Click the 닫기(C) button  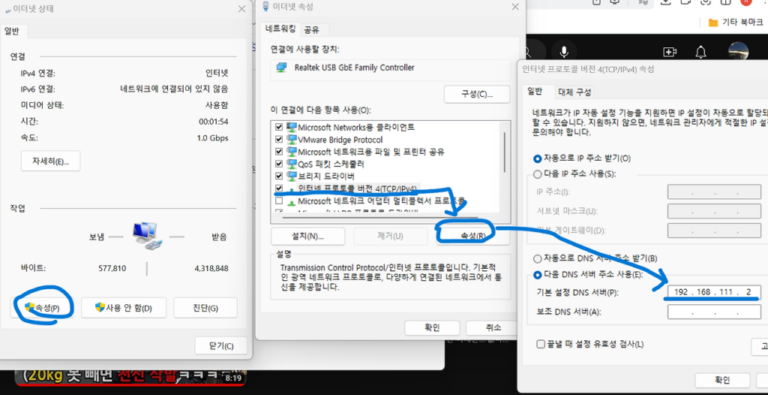[221, 346]
